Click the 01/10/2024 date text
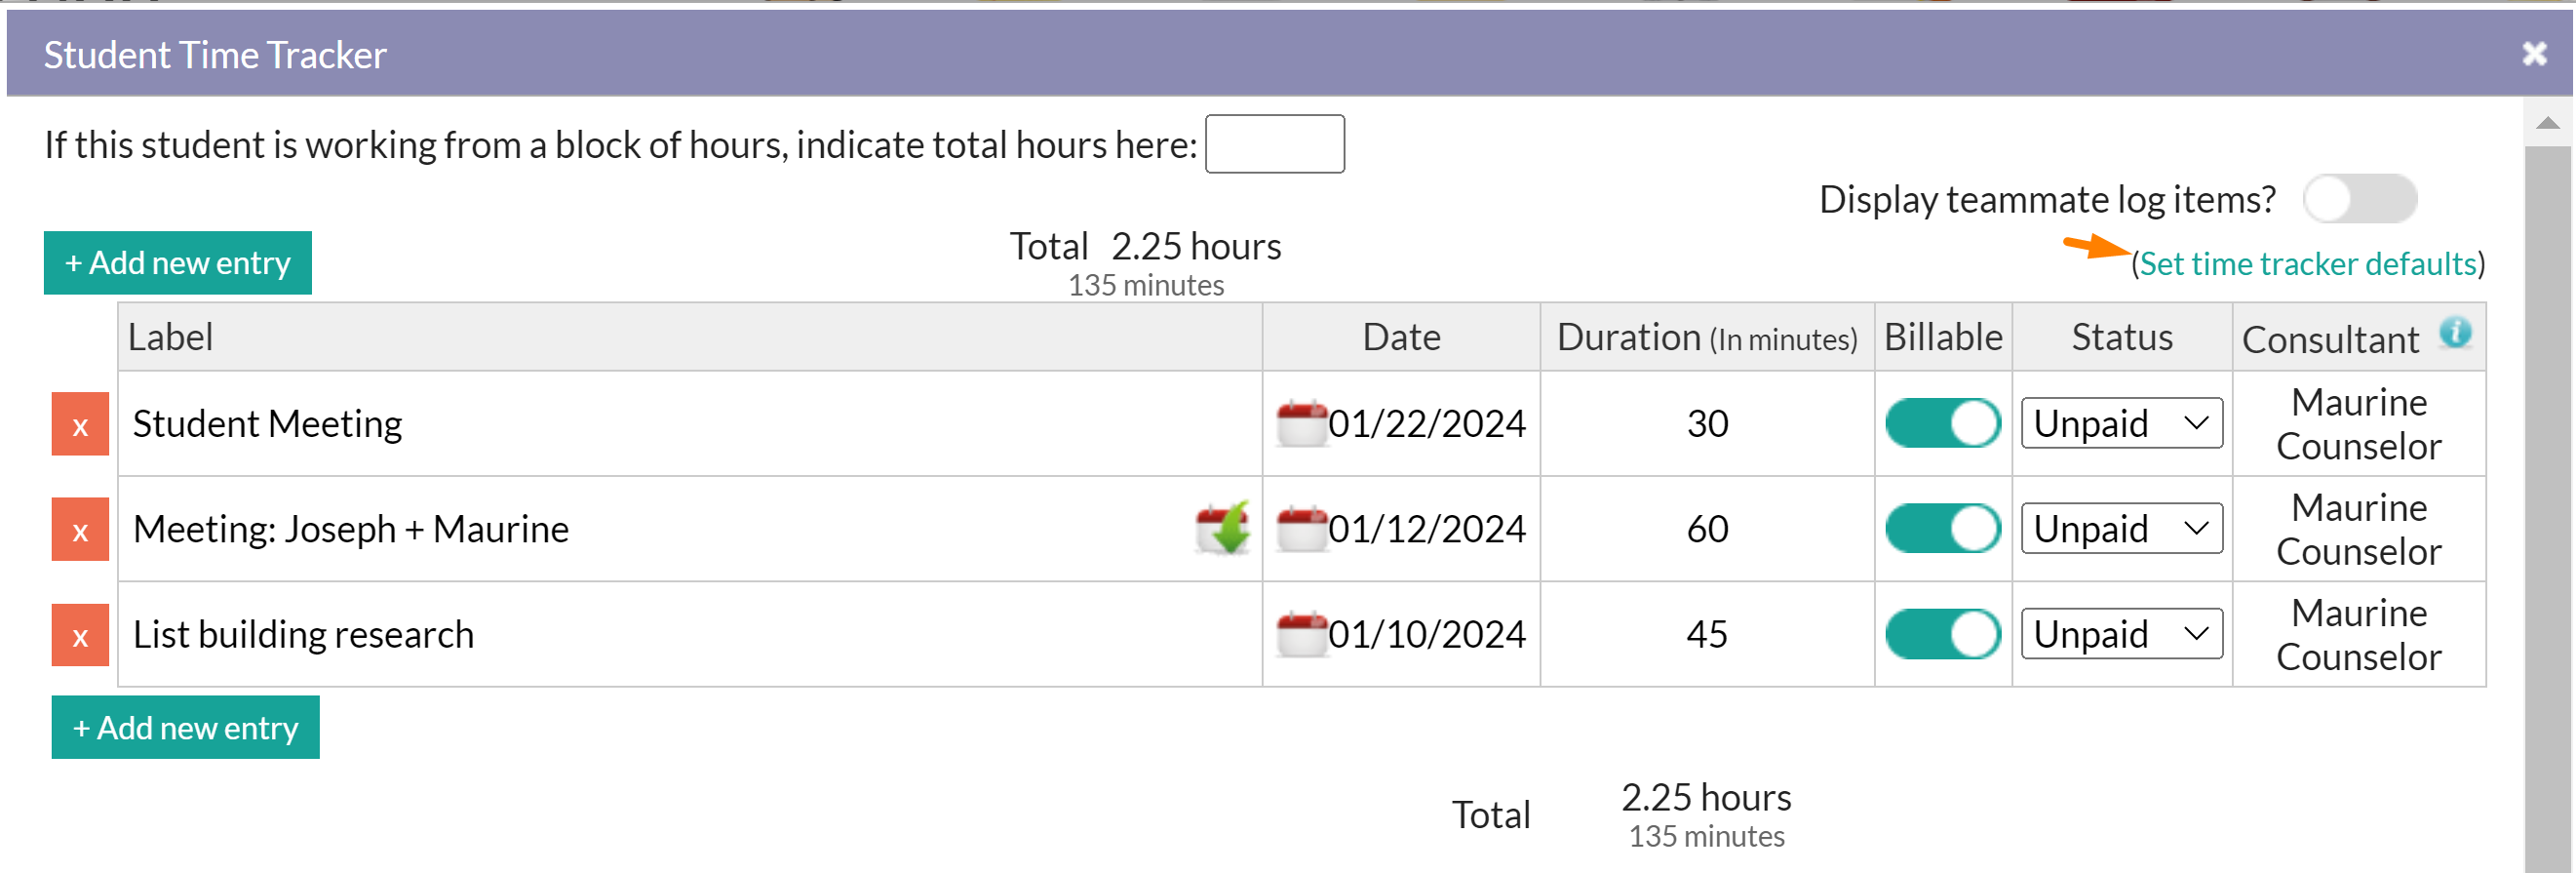The height and width of the screenshot is (873, 2576). click(1427, 635)
